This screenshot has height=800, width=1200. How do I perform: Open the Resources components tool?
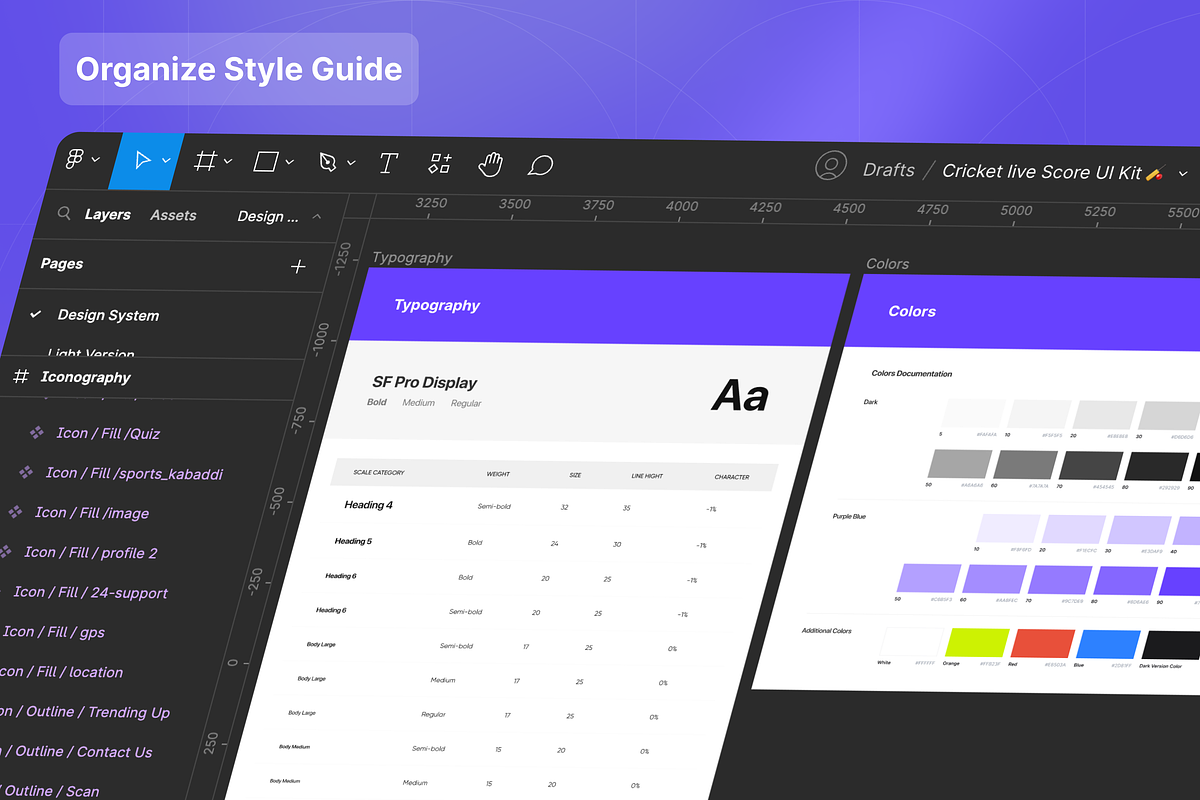click(440, 164)
